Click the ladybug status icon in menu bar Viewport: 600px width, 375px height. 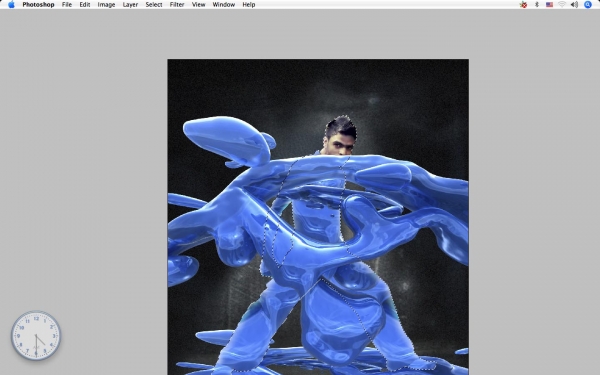523,5
